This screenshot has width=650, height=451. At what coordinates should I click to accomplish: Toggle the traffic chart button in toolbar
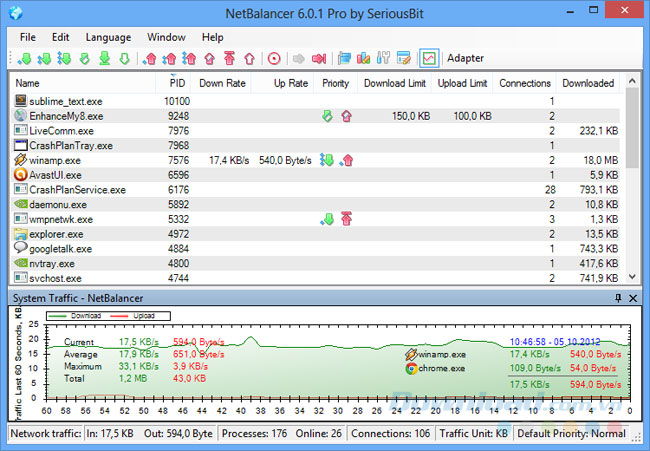[x=428, y=58]
